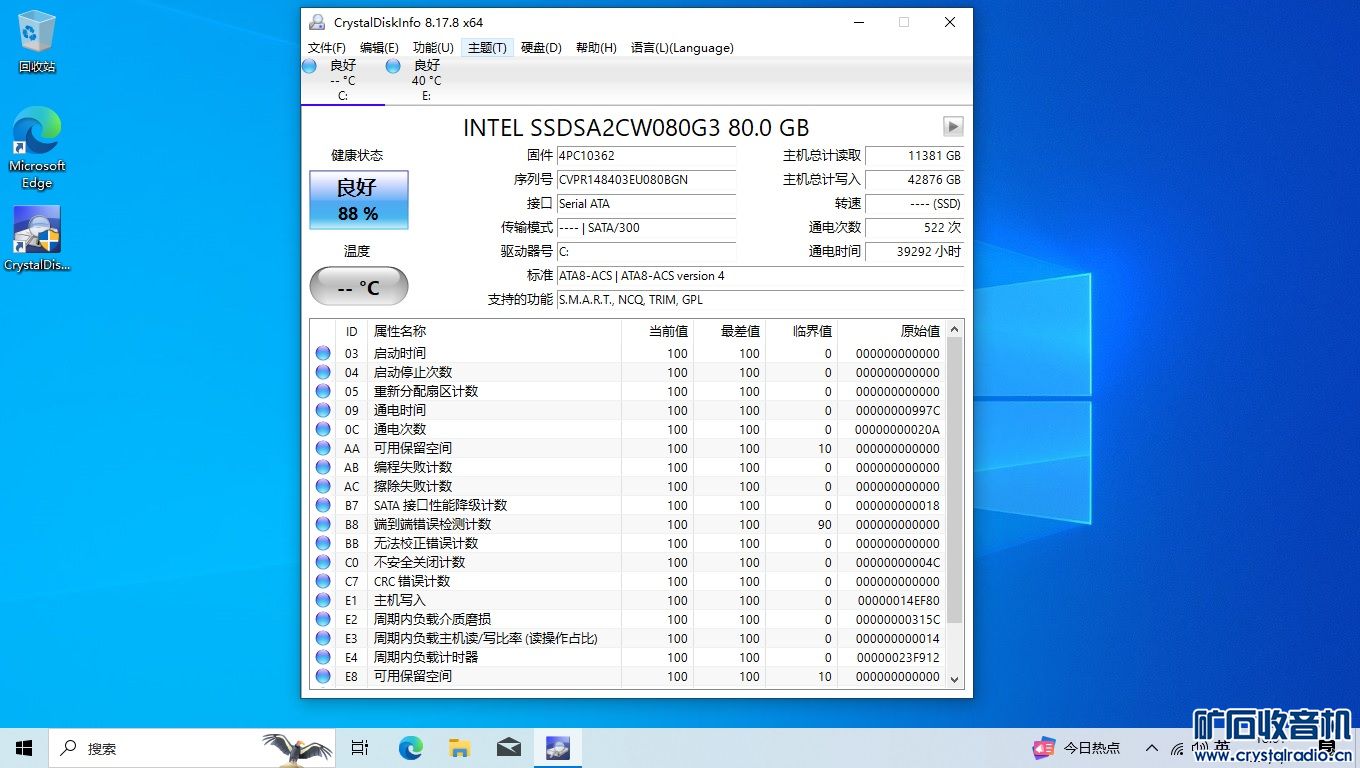The height and width of the screenshot is (768, 1360).
Task: Expand the 功能(U) function menu
Action: point(433,48)
